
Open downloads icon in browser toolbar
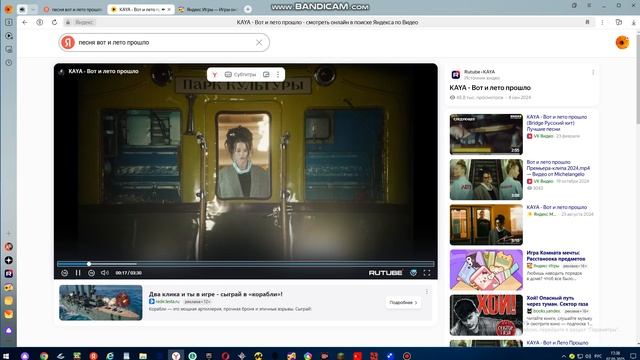pos(634,22)
